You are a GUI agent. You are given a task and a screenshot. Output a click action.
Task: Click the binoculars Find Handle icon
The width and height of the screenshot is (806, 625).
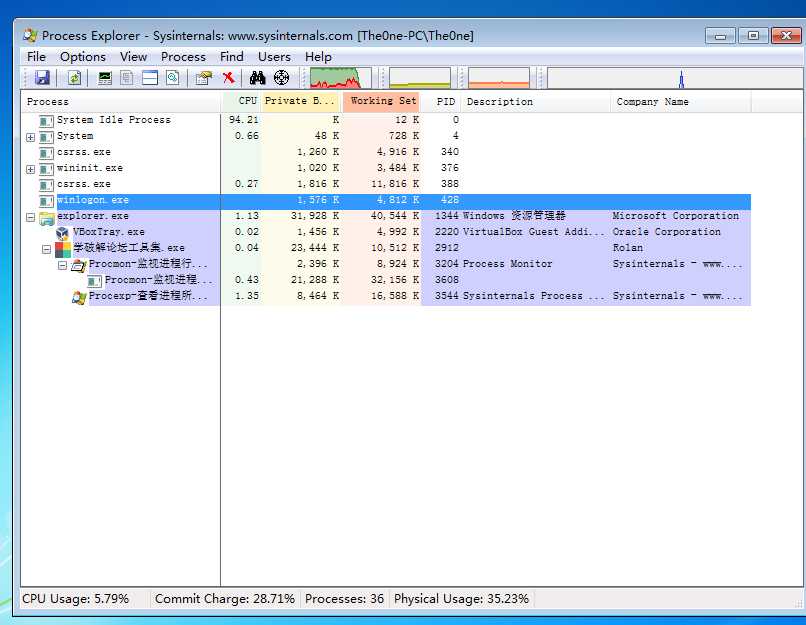(258, 78)
